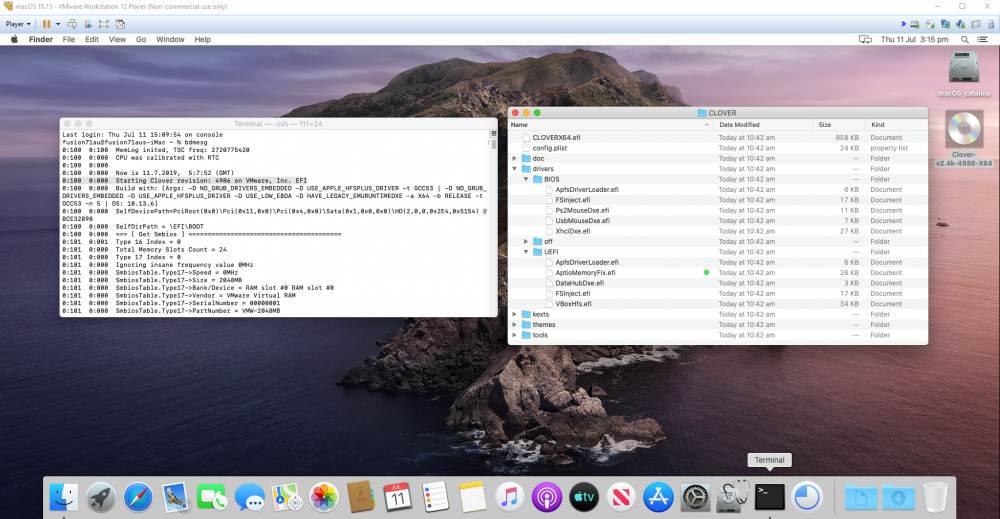1000x519 pixels.
Task: Collapse the drivers folder in CLOVER window
Action: (x=515, y=169)
